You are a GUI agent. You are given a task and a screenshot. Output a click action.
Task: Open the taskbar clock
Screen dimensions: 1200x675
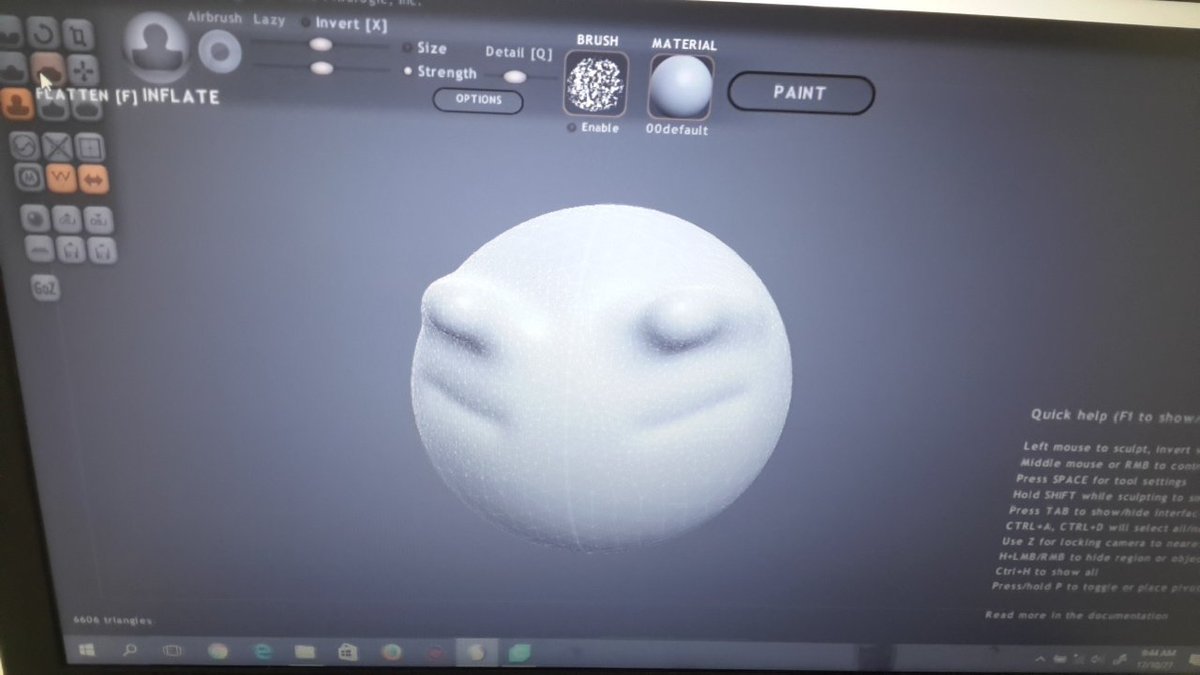click(x=1158, y=659)
